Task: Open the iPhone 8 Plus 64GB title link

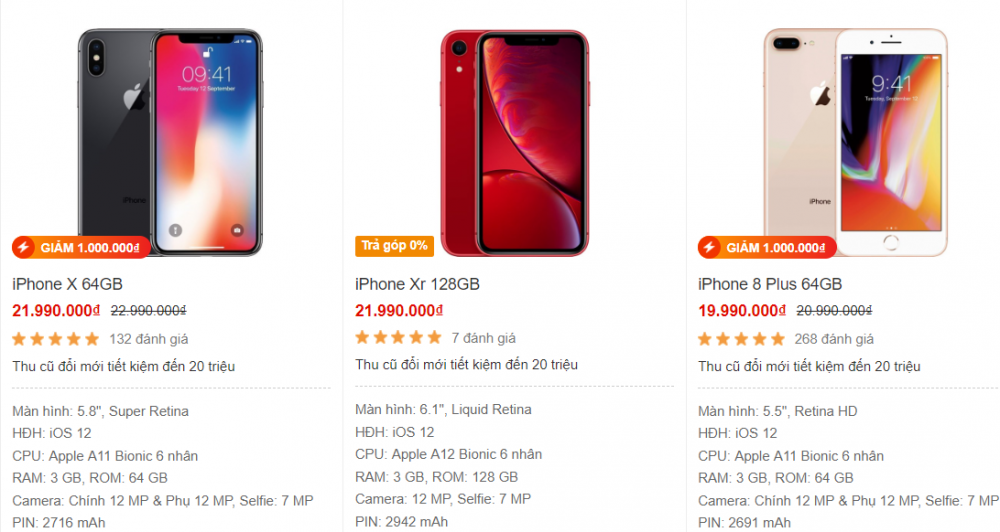Action: point(770,284)
